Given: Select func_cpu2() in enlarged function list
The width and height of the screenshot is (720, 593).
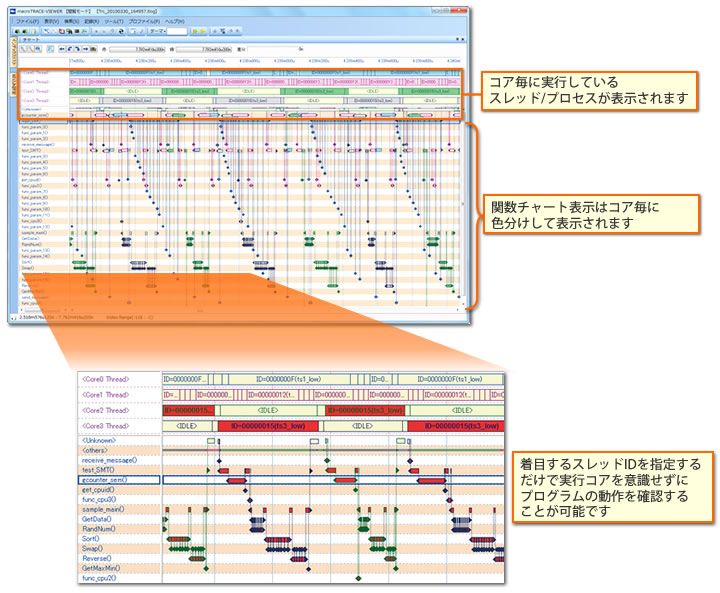Looking at the screenshot, I should tap(99, 578).
